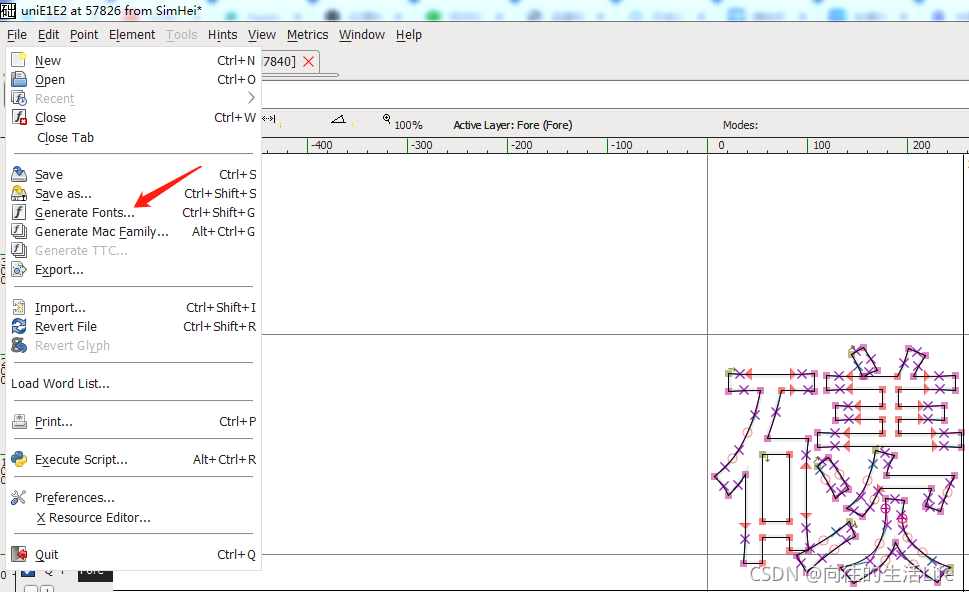
Task: Open the Window menu
Action: coord(362,35)
